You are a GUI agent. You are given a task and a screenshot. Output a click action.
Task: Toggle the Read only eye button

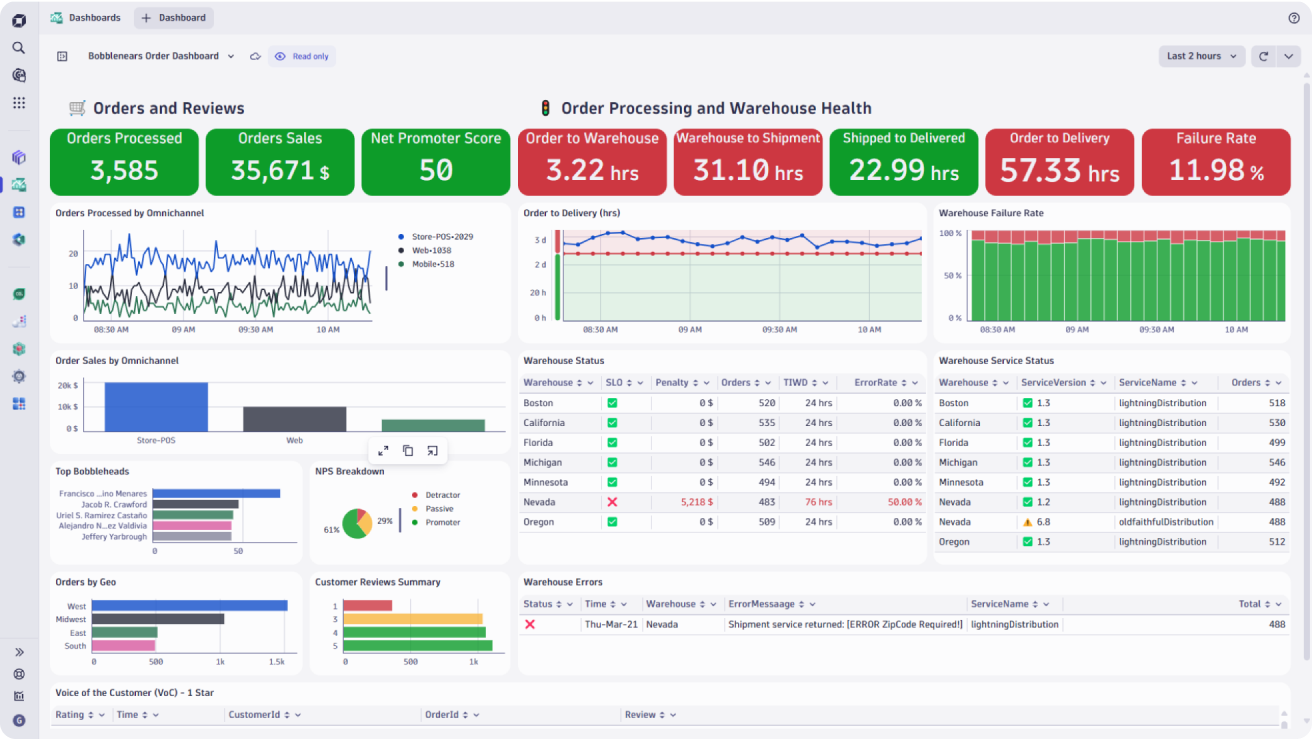coord(302,56)
